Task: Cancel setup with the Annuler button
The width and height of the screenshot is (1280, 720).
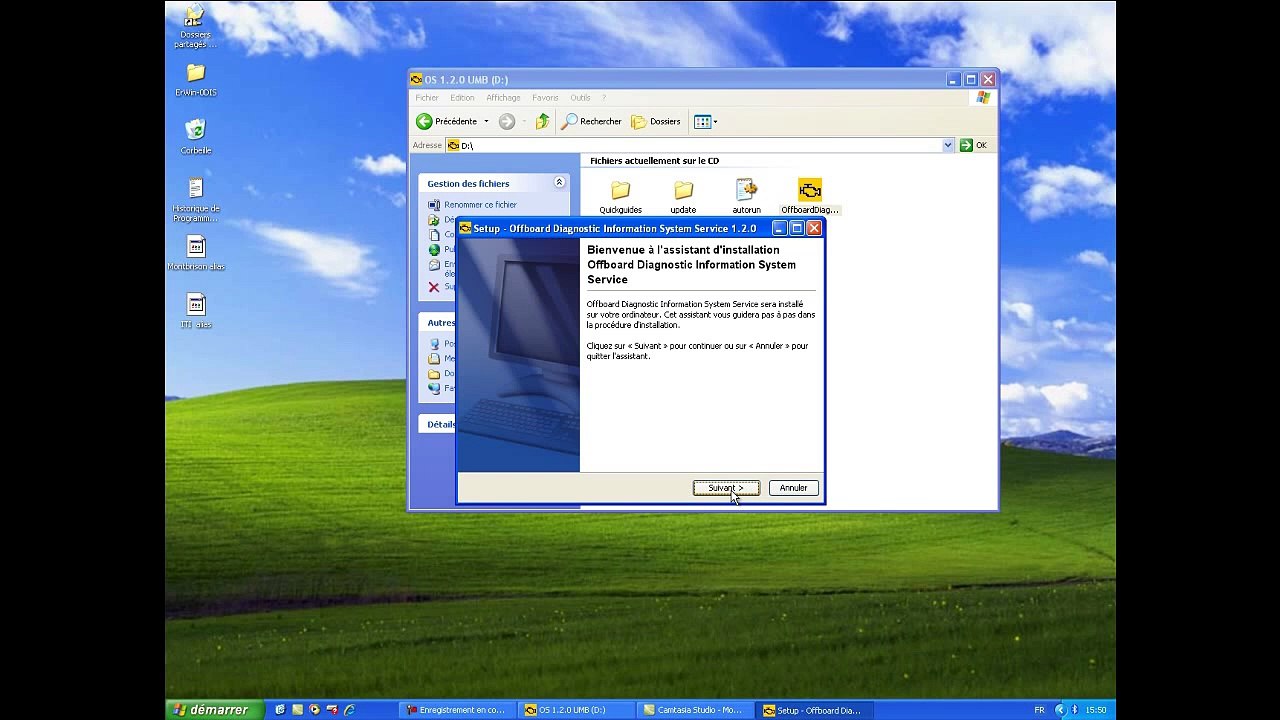Action: (794, 488)
